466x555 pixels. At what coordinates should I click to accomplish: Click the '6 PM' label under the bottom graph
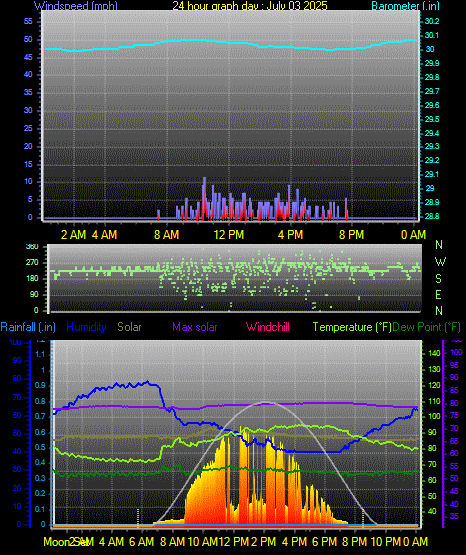(x=324, y=542)
